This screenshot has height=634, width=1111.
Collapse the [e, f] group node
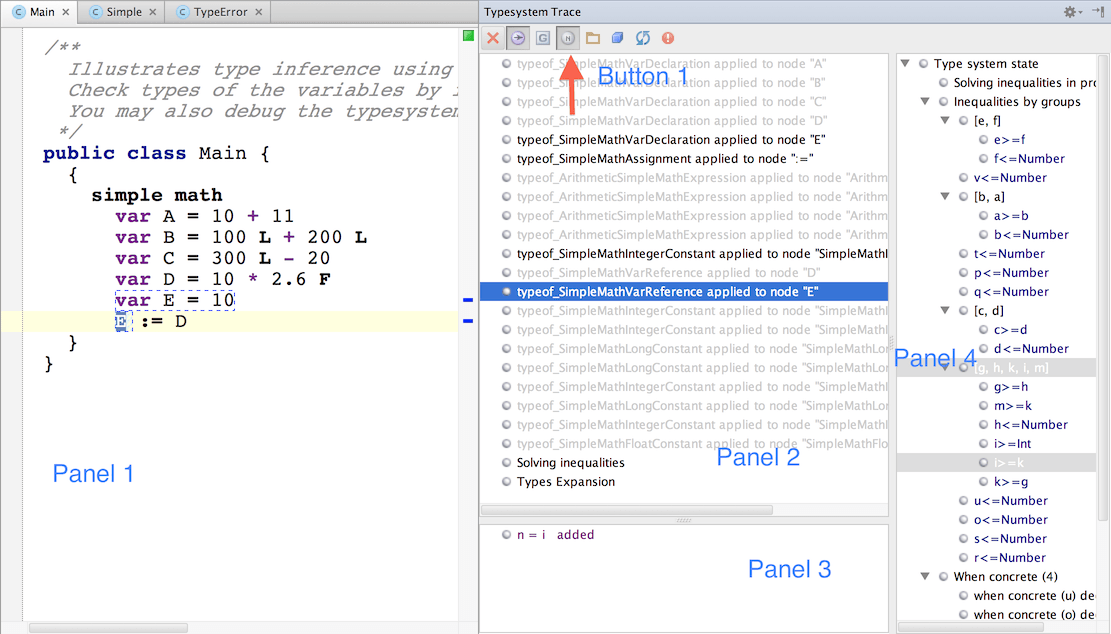[946, 121]
